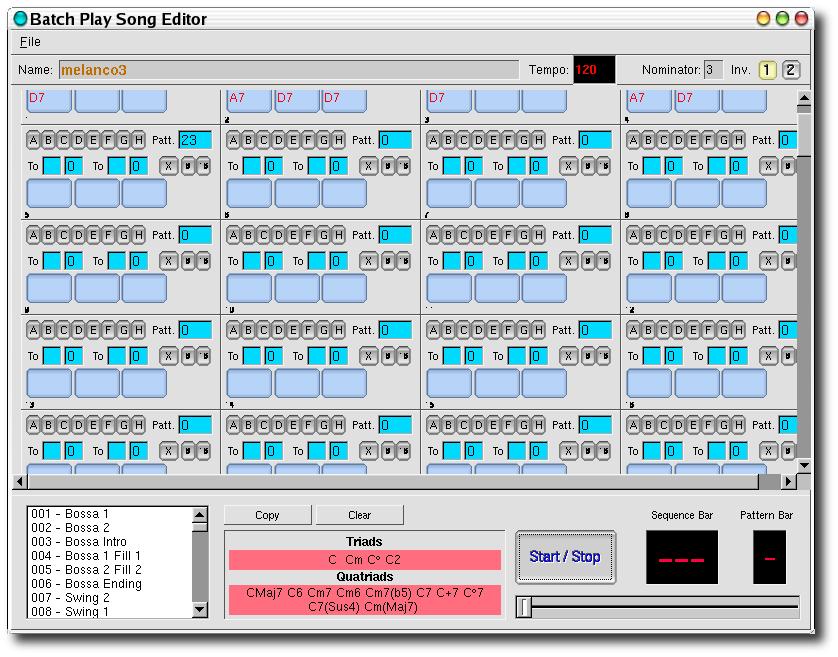Select inversion button 2
Image resolution: width=838 pixels, height=657 pixels.
[790, 70]
